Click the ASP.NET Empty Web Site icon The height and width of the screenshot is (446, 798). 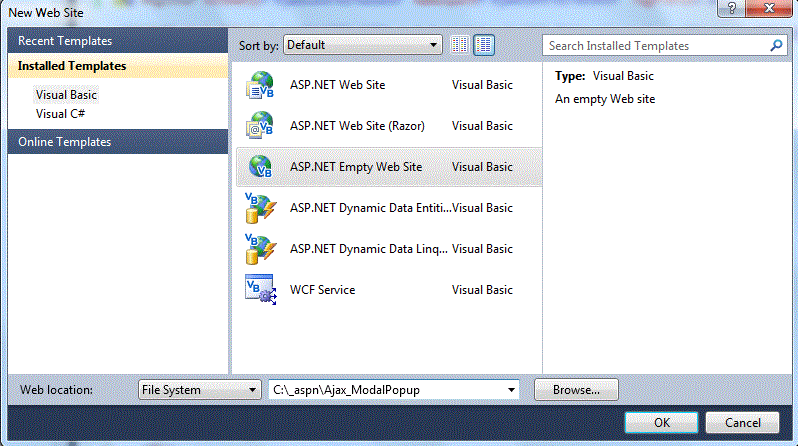pos(259,167)
